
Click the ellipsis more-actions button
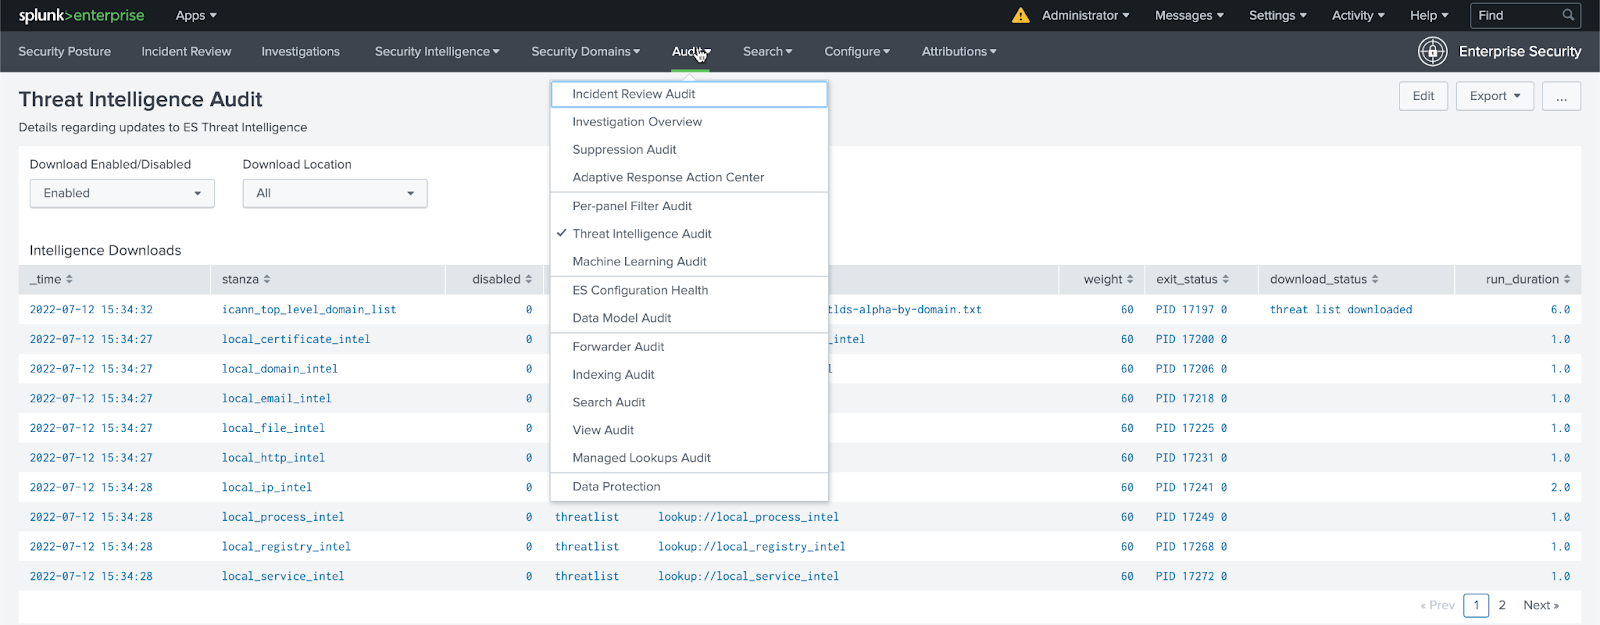(1561, 96)
